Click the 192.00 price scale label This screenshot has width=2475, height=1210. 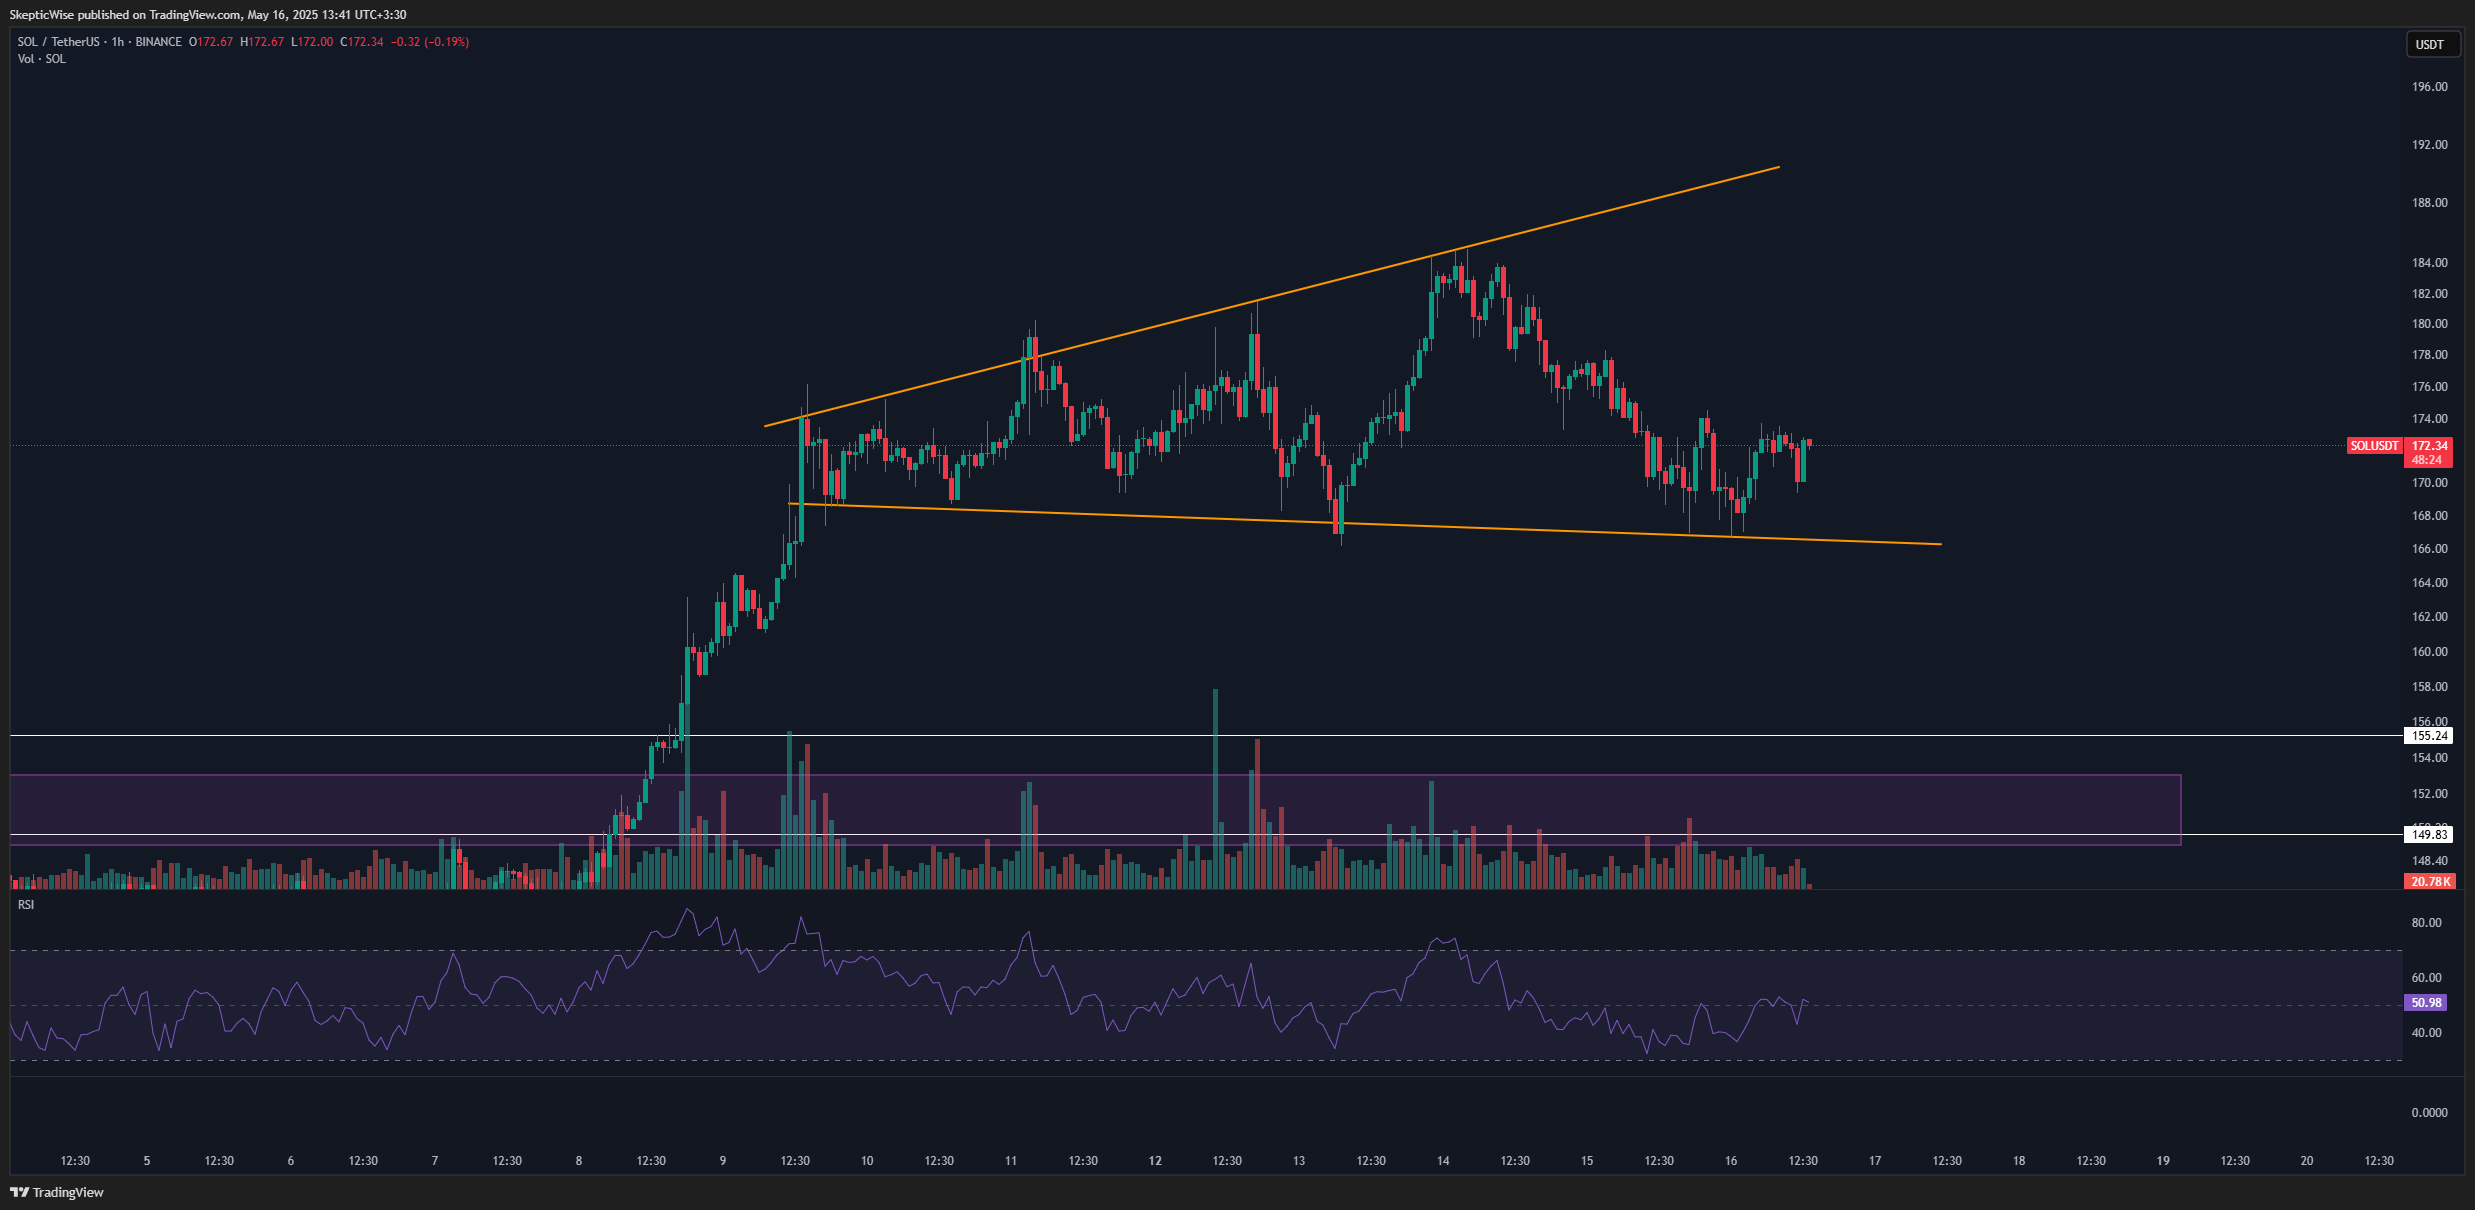point(2429,145)
